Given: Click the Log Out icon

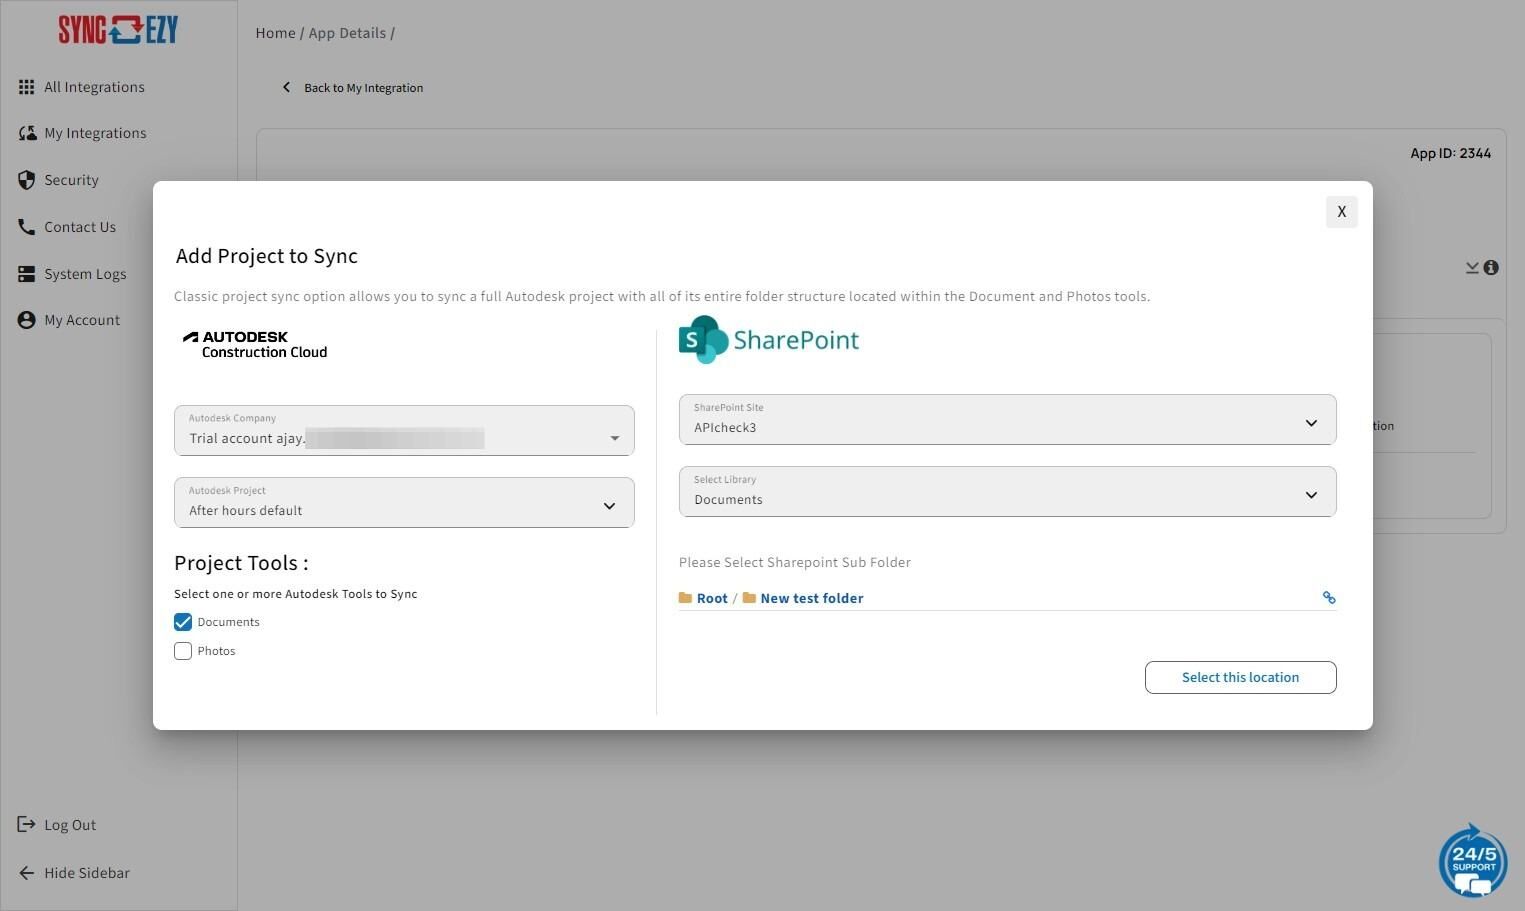Looking at the screenshot, I should pos(27,825).
